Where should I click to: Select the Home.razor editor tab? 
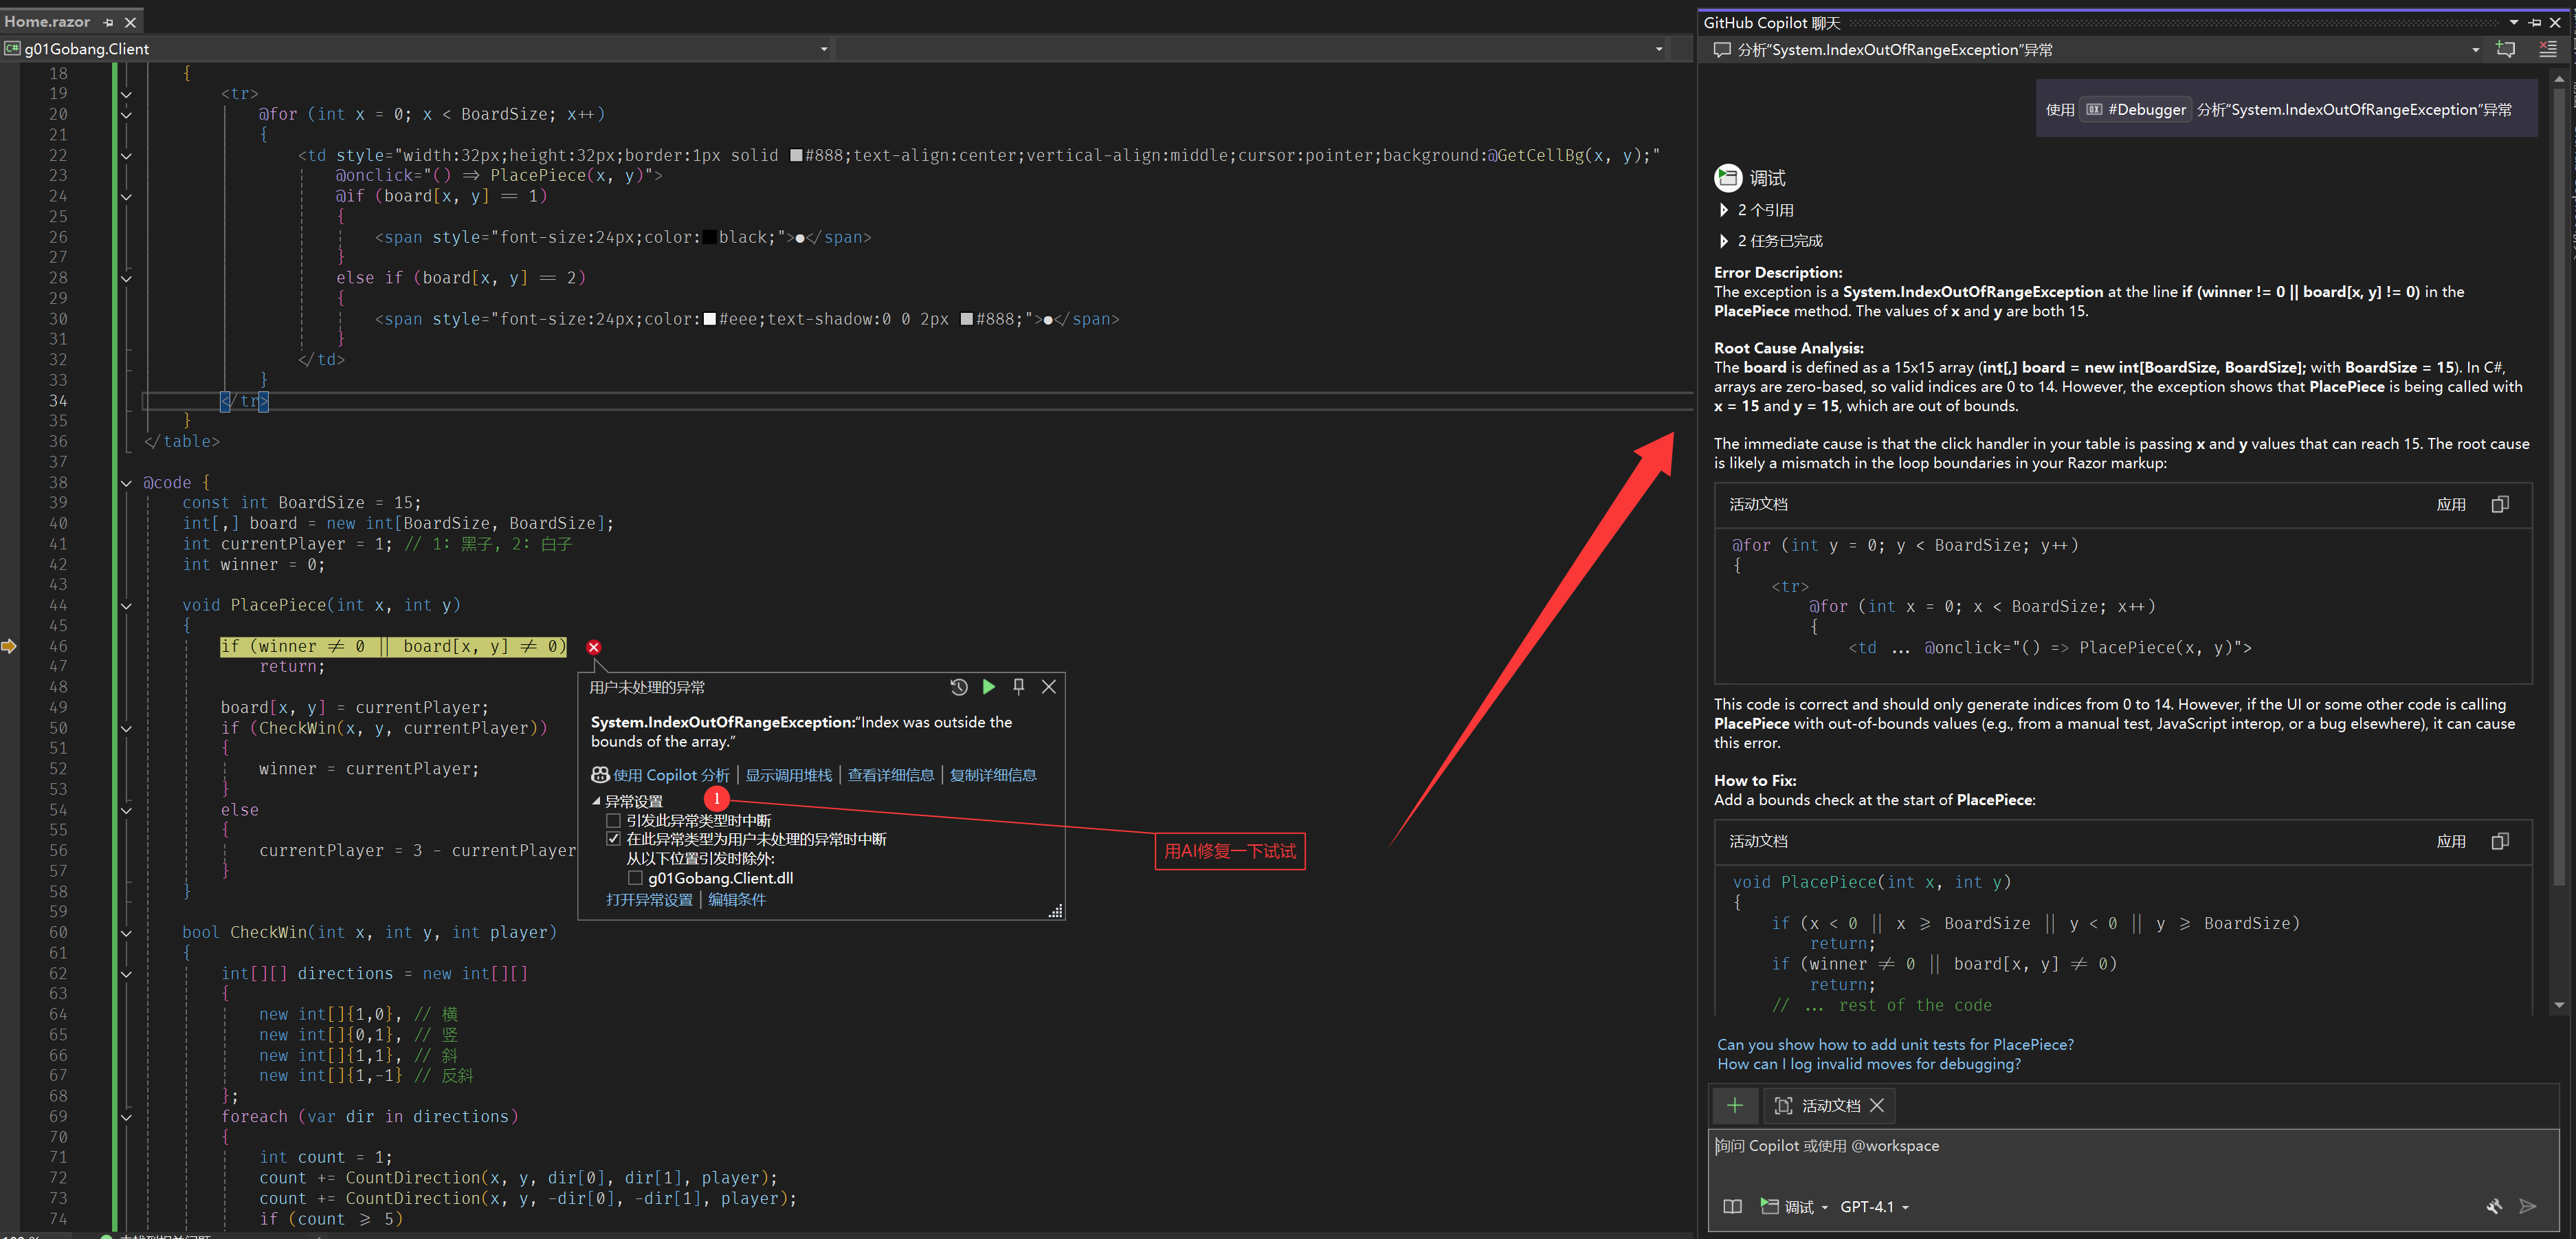click(48, 21)
